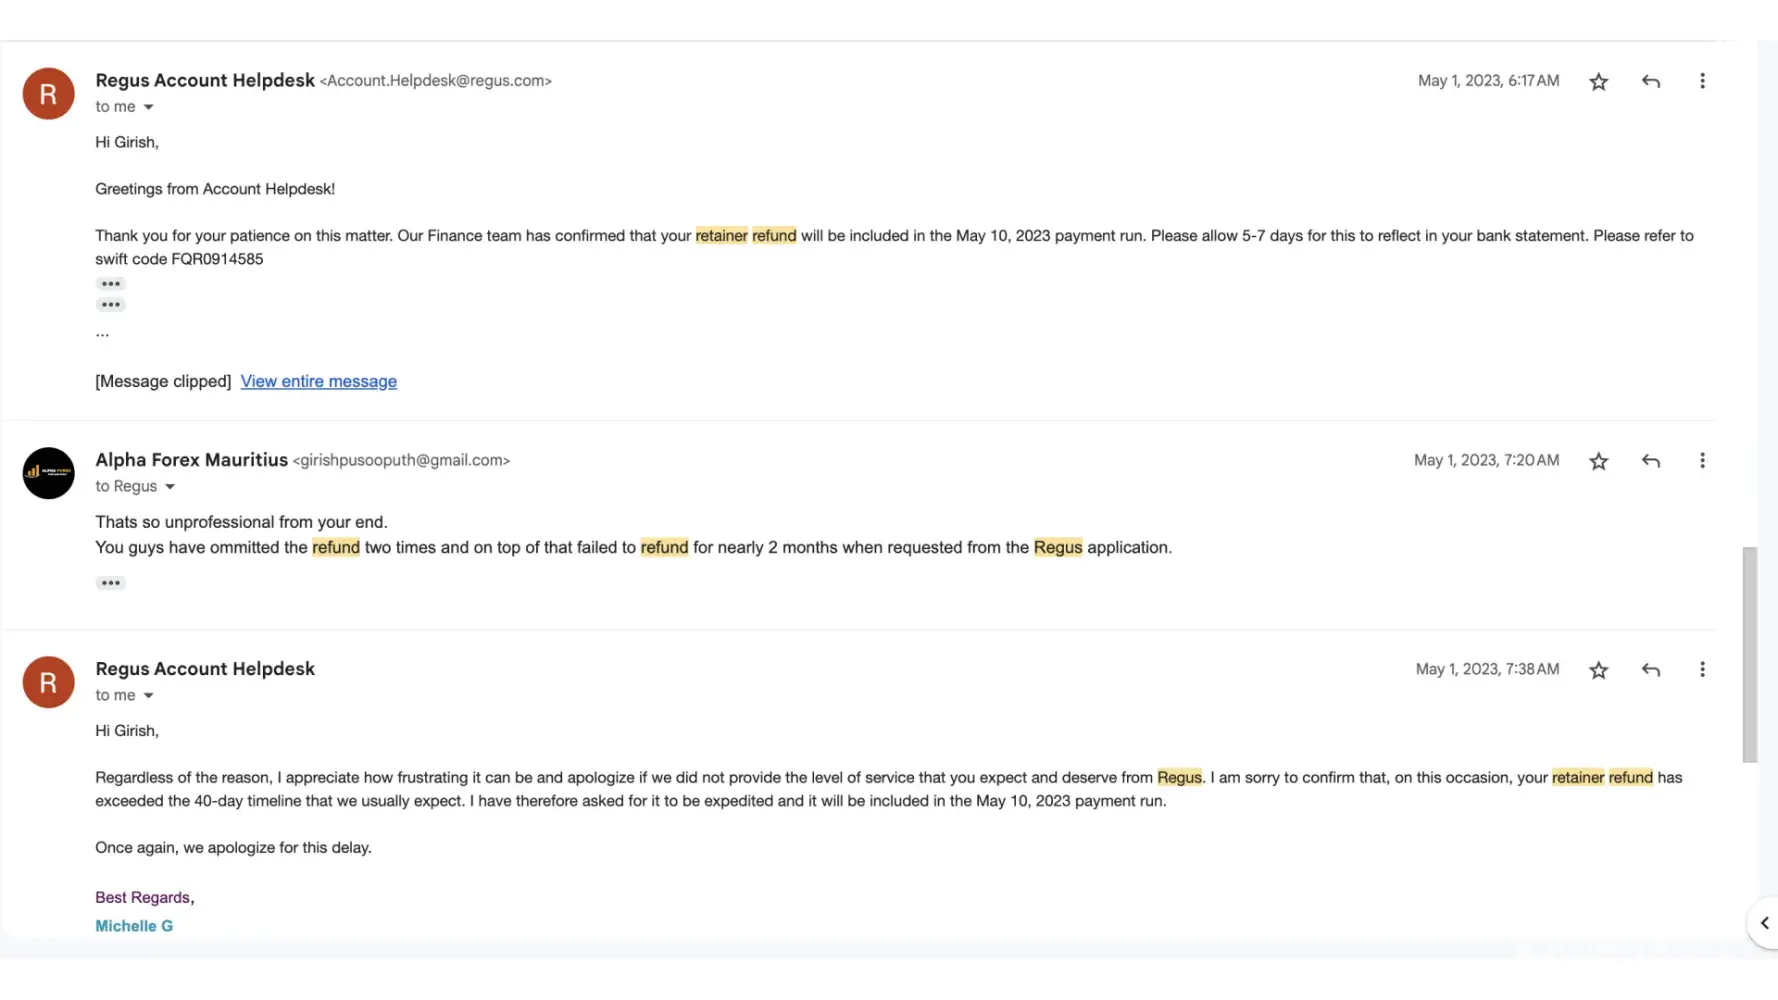Reply to the 7:38 AM Regus email

1650,670
